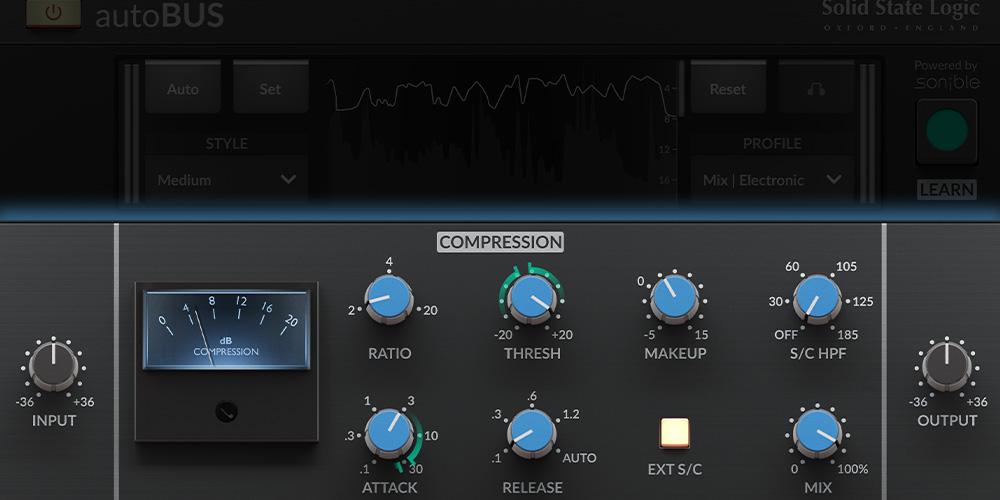This screenshot has width=1000, height=500.
Task: Click the Attack knob
Action: point(388,433)
